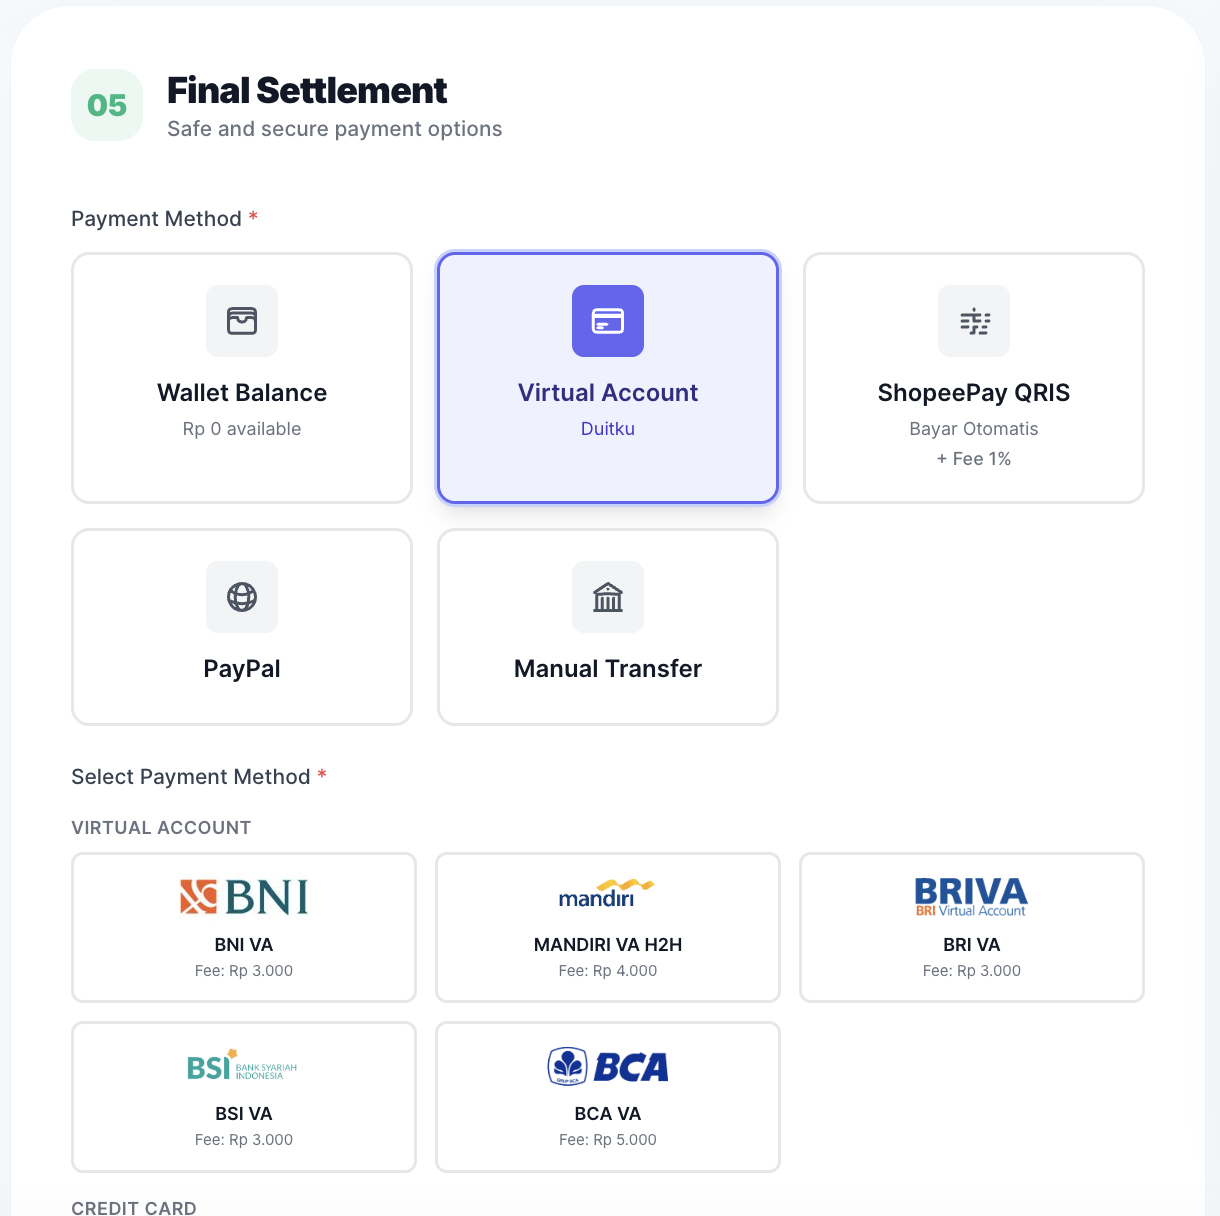Click the Manual Transfer bank icon

(x=608, y=597)
